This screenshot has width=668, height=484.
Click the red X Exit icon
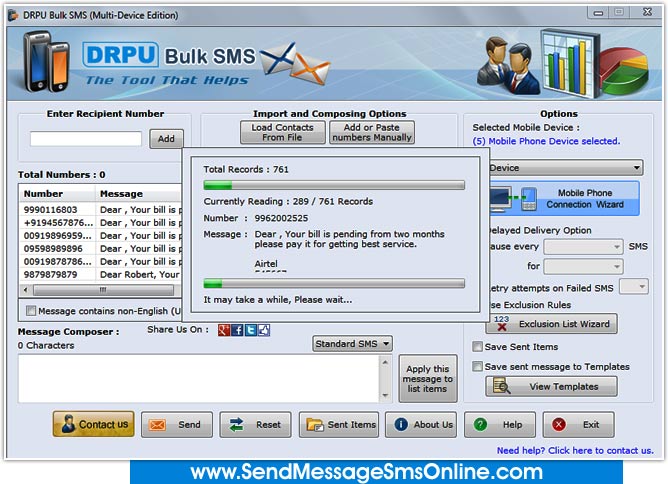559,424
